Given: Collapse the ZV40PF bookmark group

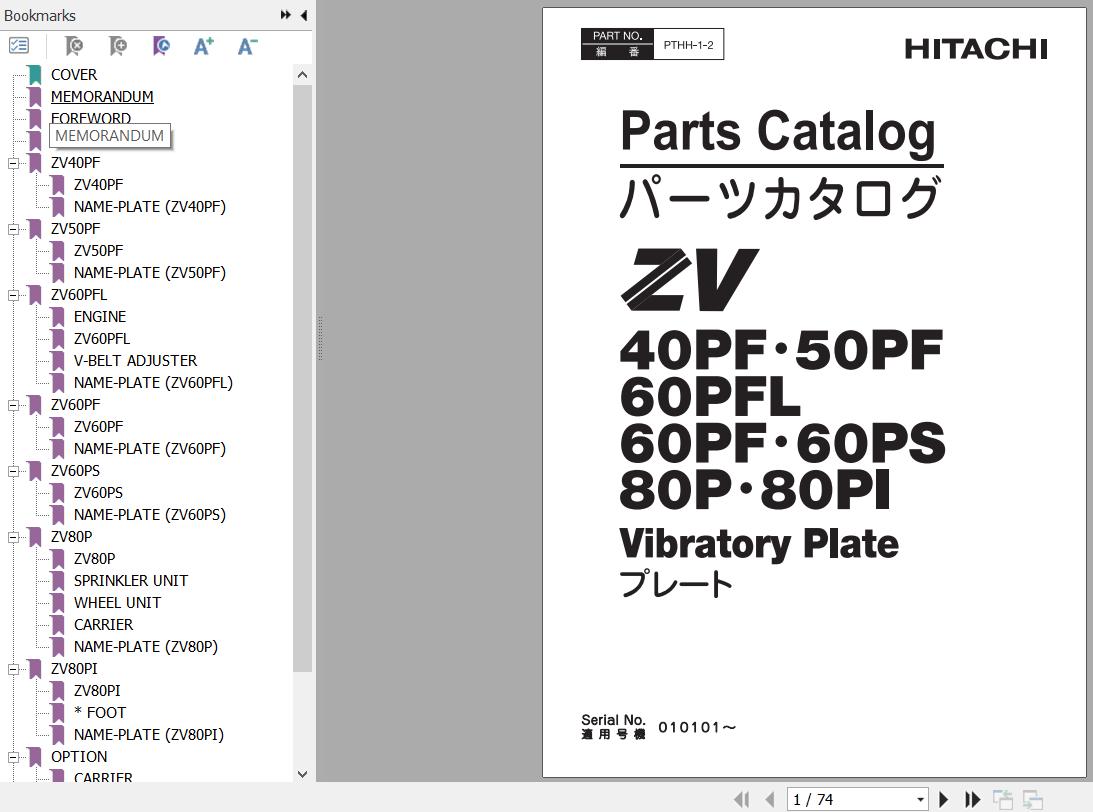Looking at the screenshot, I should point(14,163).
